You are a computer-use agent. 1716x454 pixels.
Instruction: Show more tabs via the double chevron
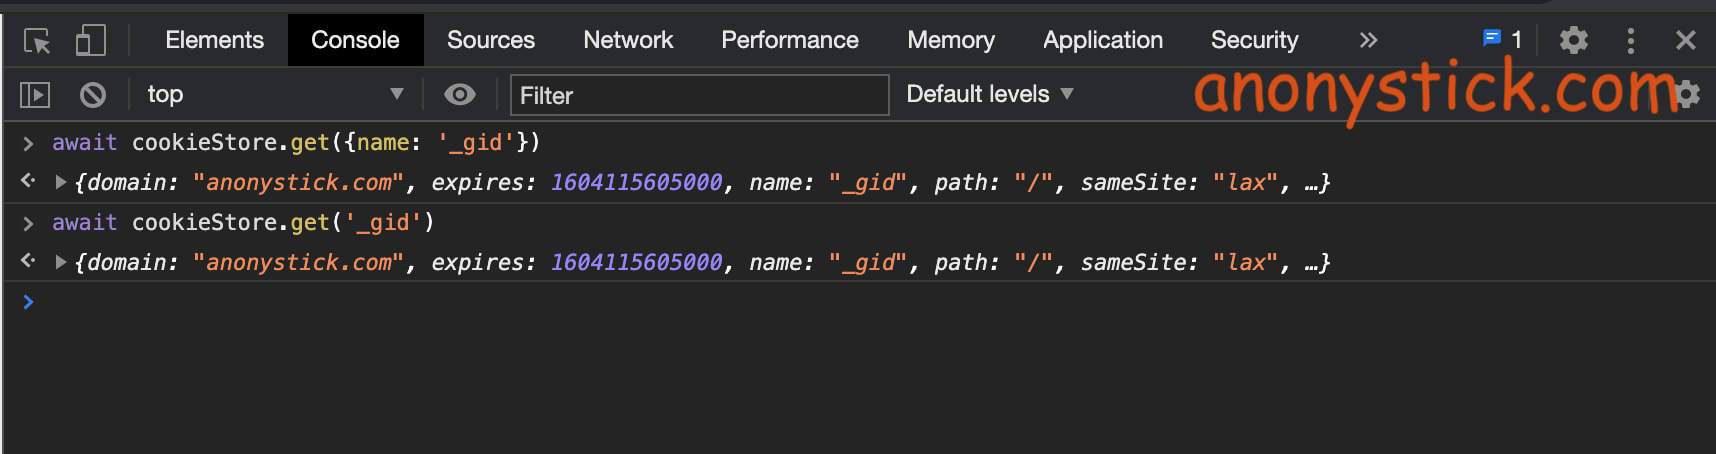point(1368,40)
